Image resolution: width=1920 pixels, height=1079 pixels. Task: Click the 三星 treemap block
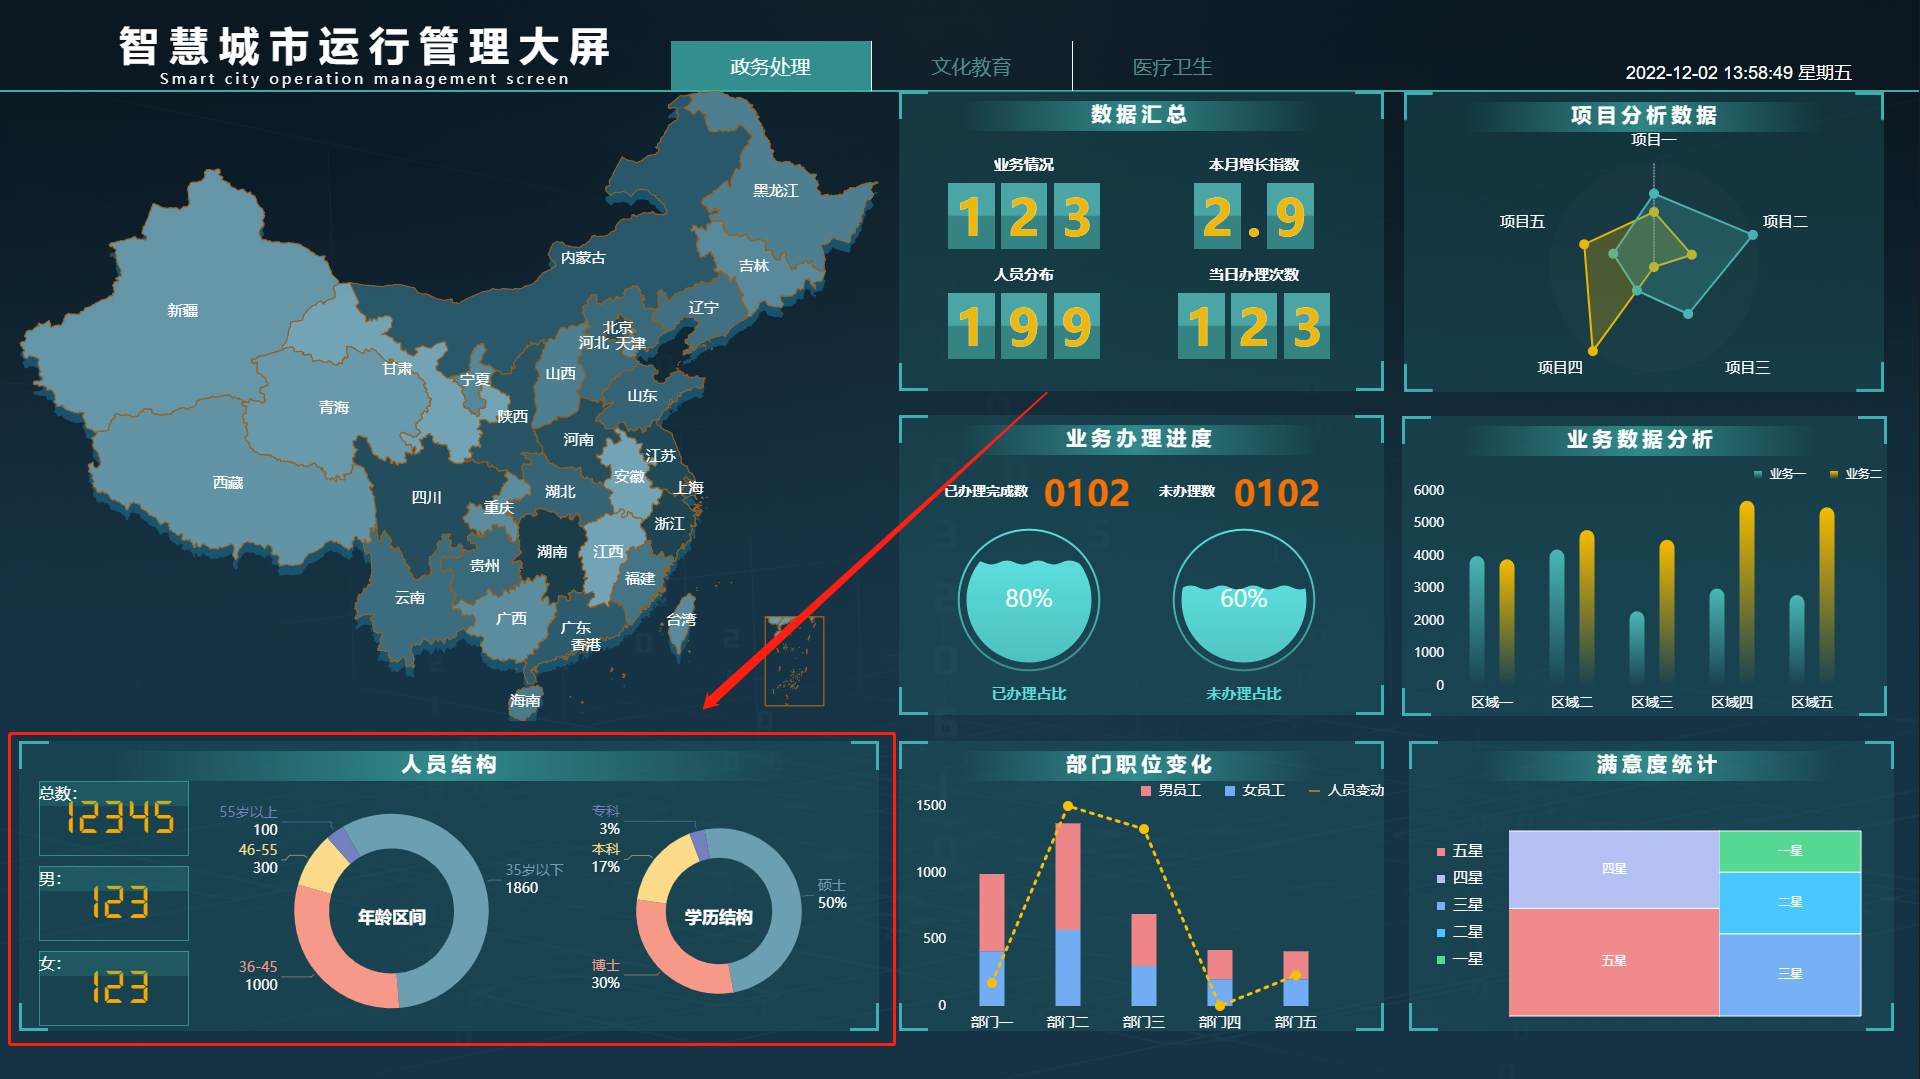pyautogui.click(x=1790, y=974)
